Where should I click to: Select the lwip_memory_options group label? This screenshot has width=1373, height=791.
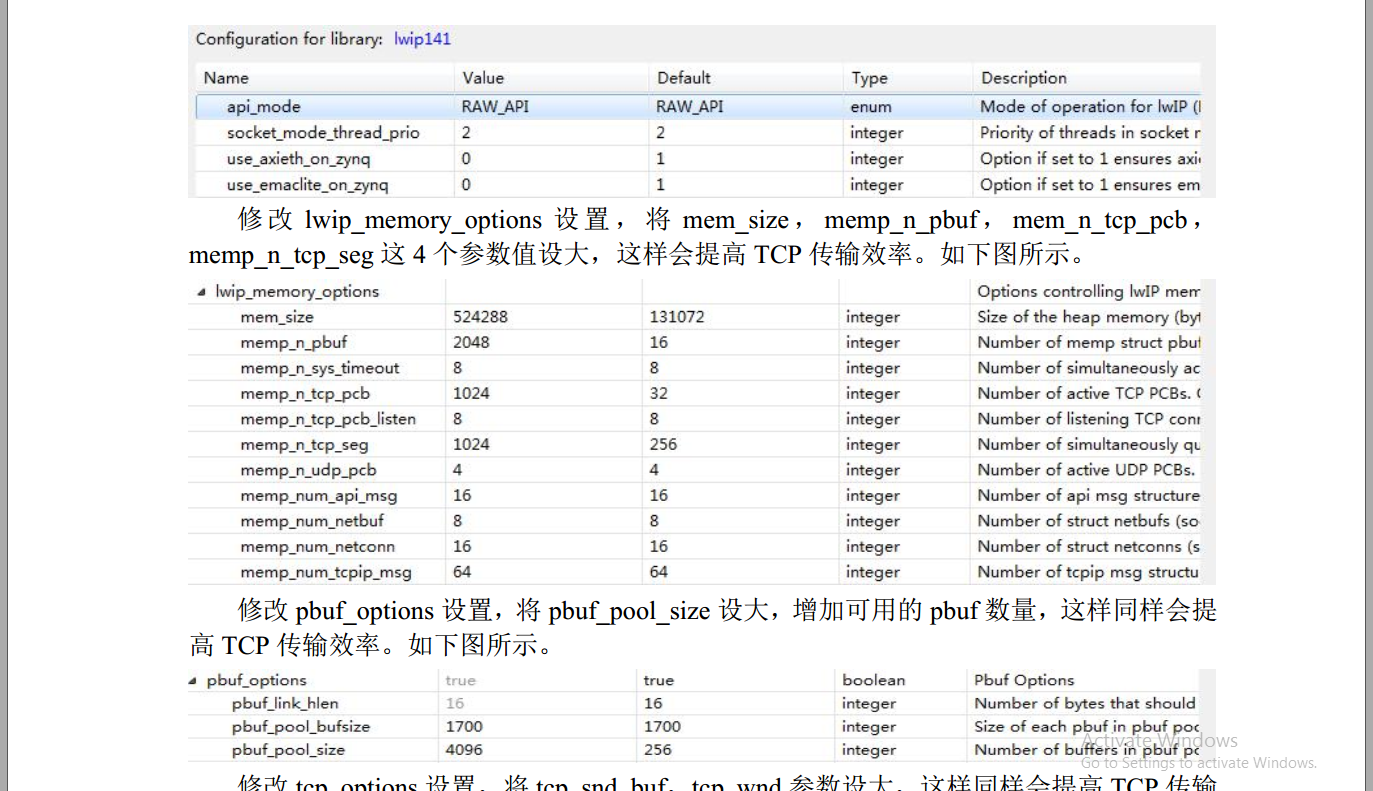pyautogui.click(x=297, y=292)
